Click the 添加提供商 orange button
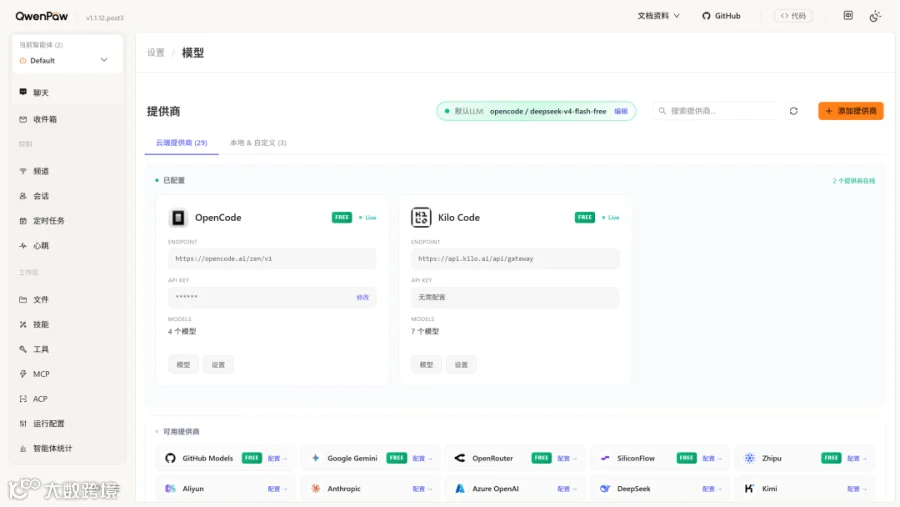The width and height of the screenshot is (900, 507). pos(851,111)
